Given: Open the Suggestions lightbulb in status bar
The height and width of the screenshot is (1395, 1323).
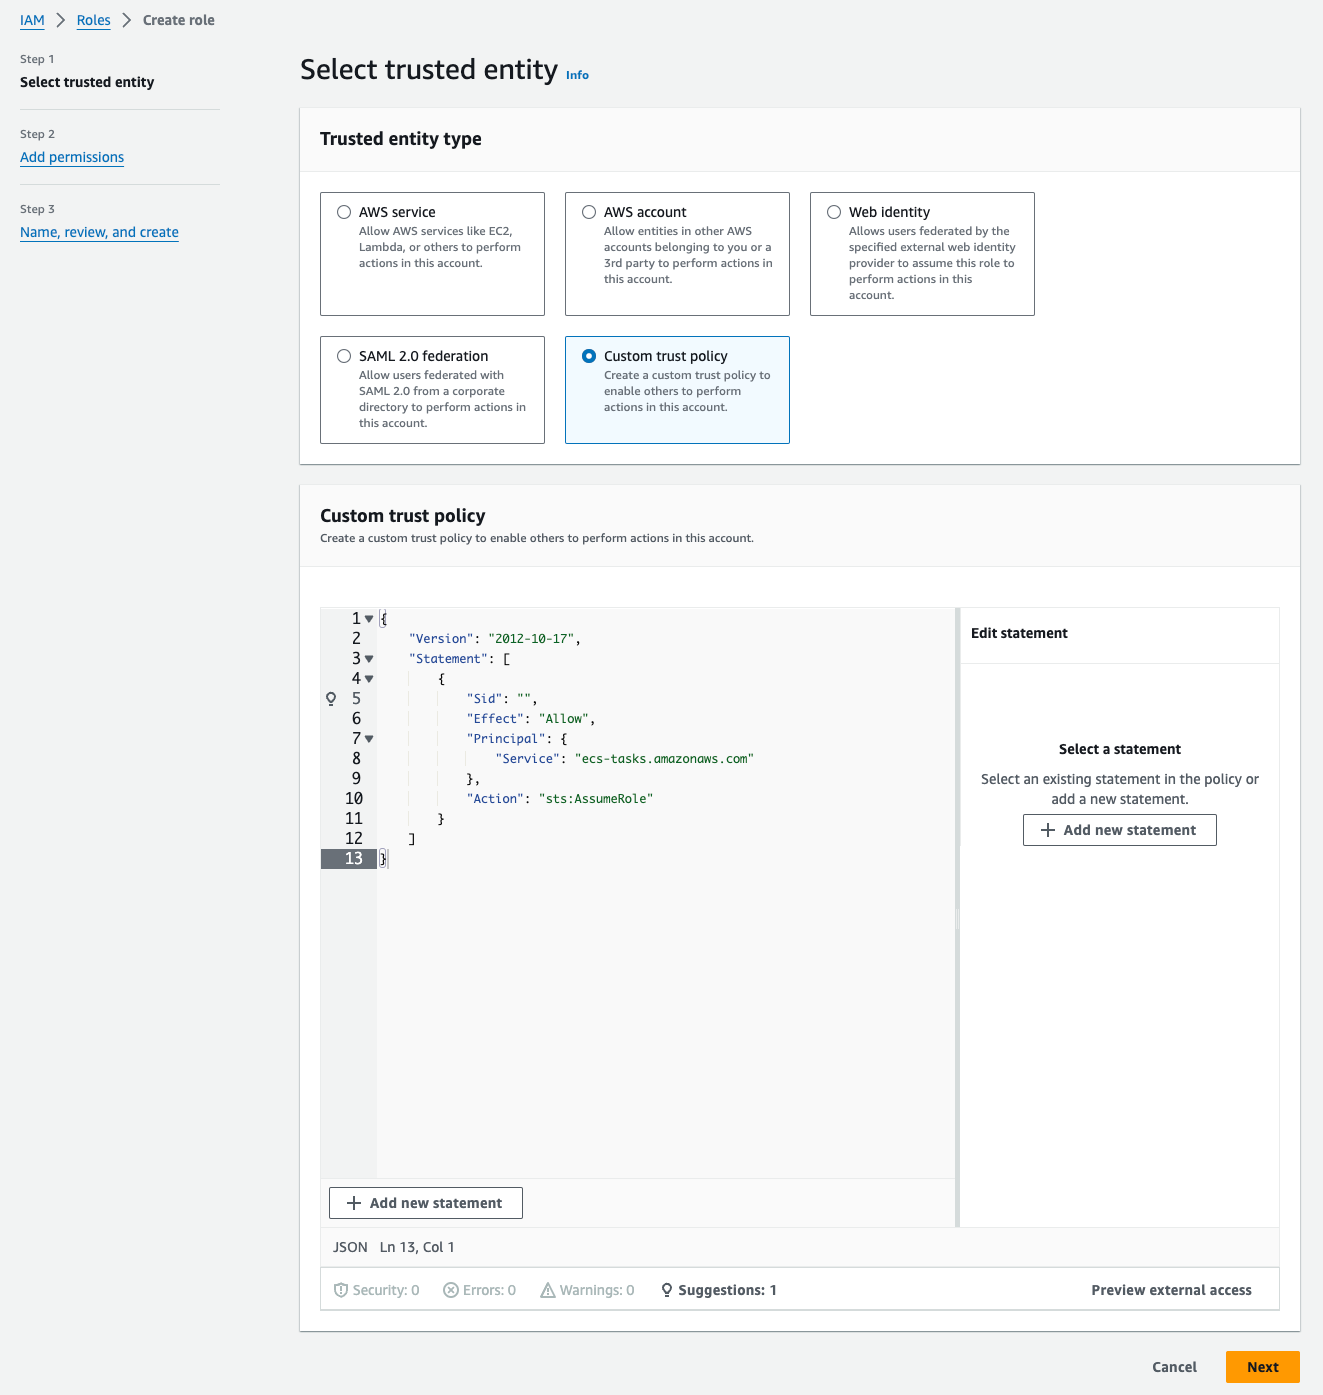Looking at the screenshot, I should pos(667,1290).
